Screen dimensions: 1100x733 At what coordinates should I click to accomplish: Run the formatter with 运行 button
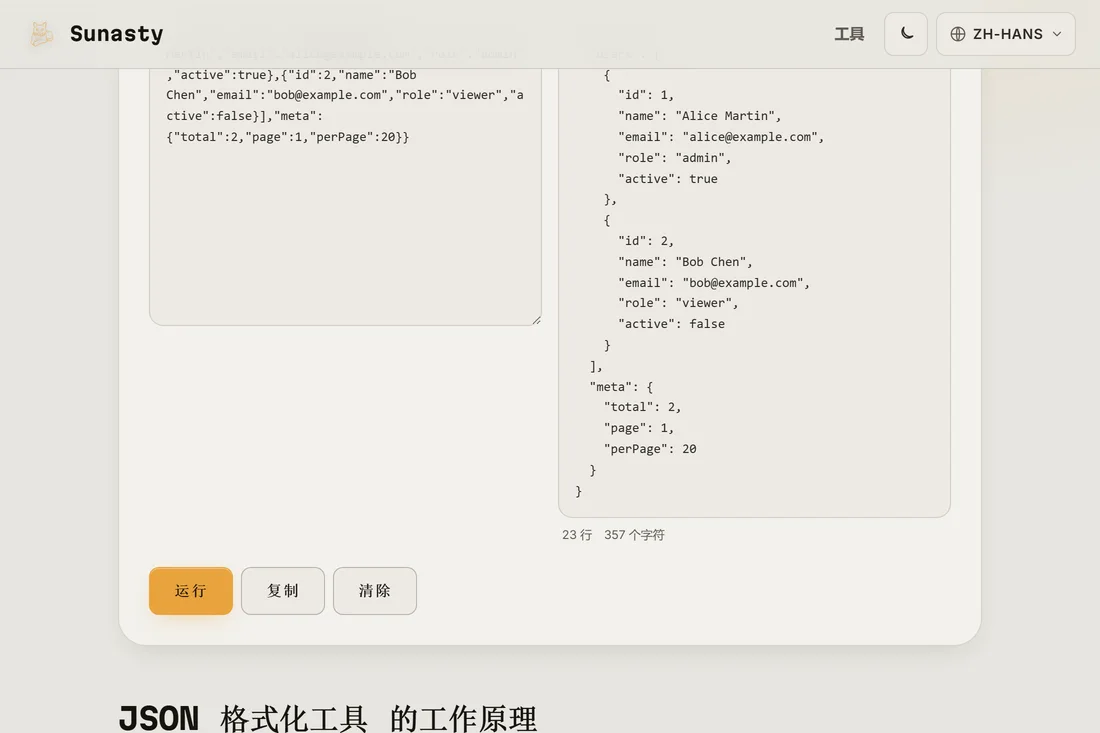(x=191, y=591)
